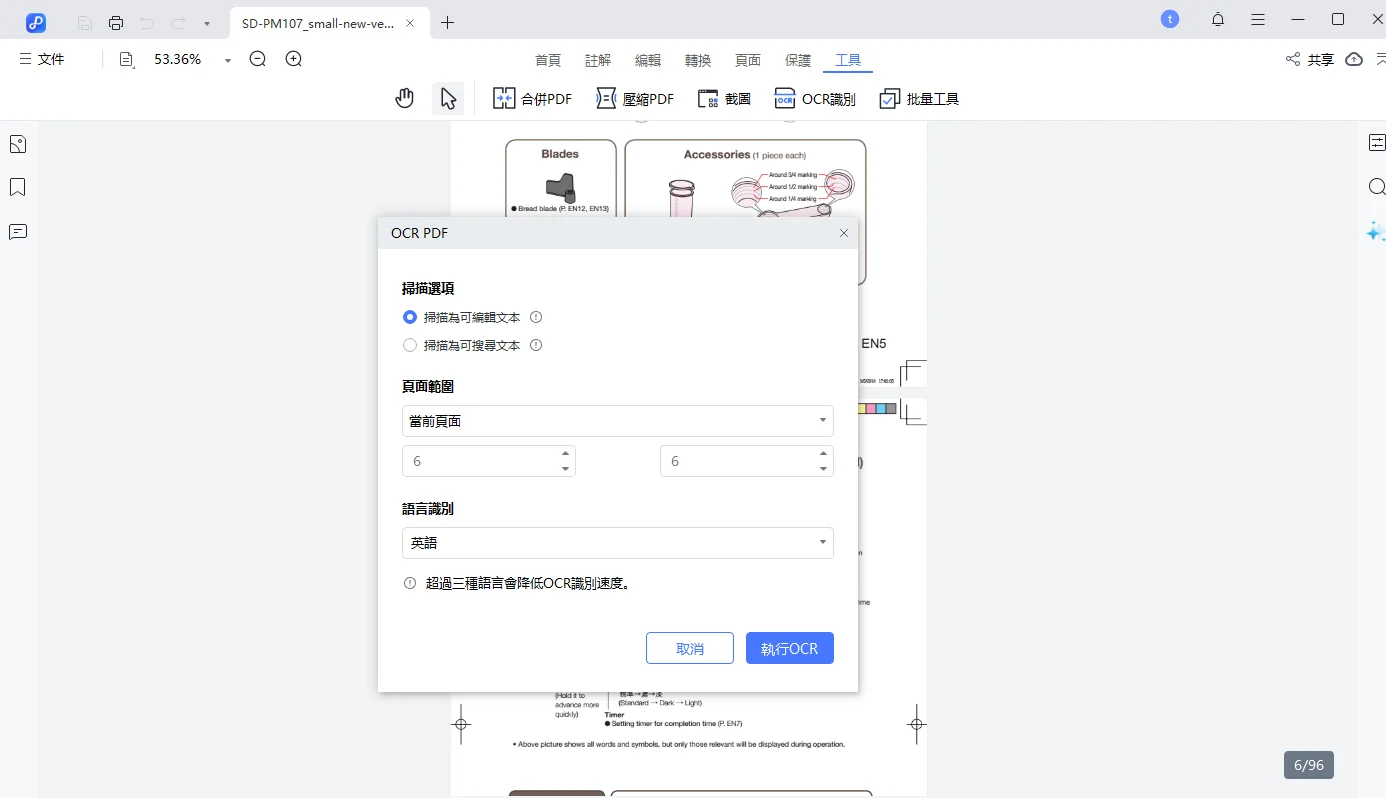
Task: Close the OCR PDF dialog
Action: 844,233
